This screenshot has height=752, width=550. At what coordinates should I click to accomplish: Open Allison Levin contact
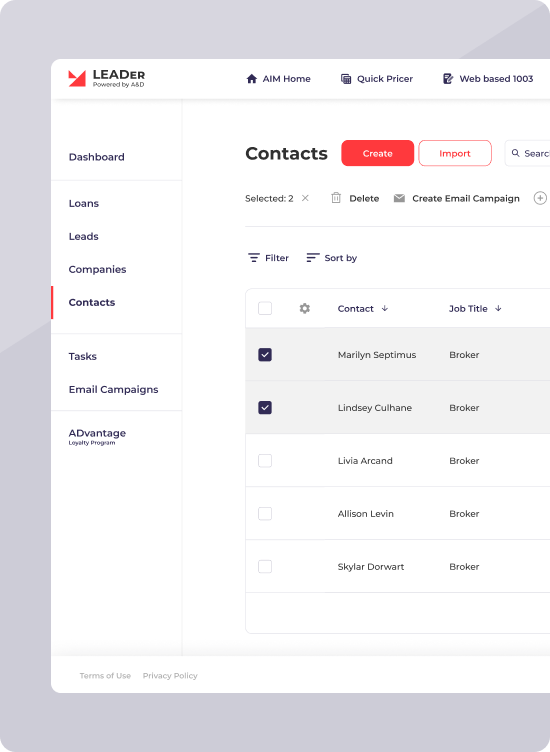point(365,514)
